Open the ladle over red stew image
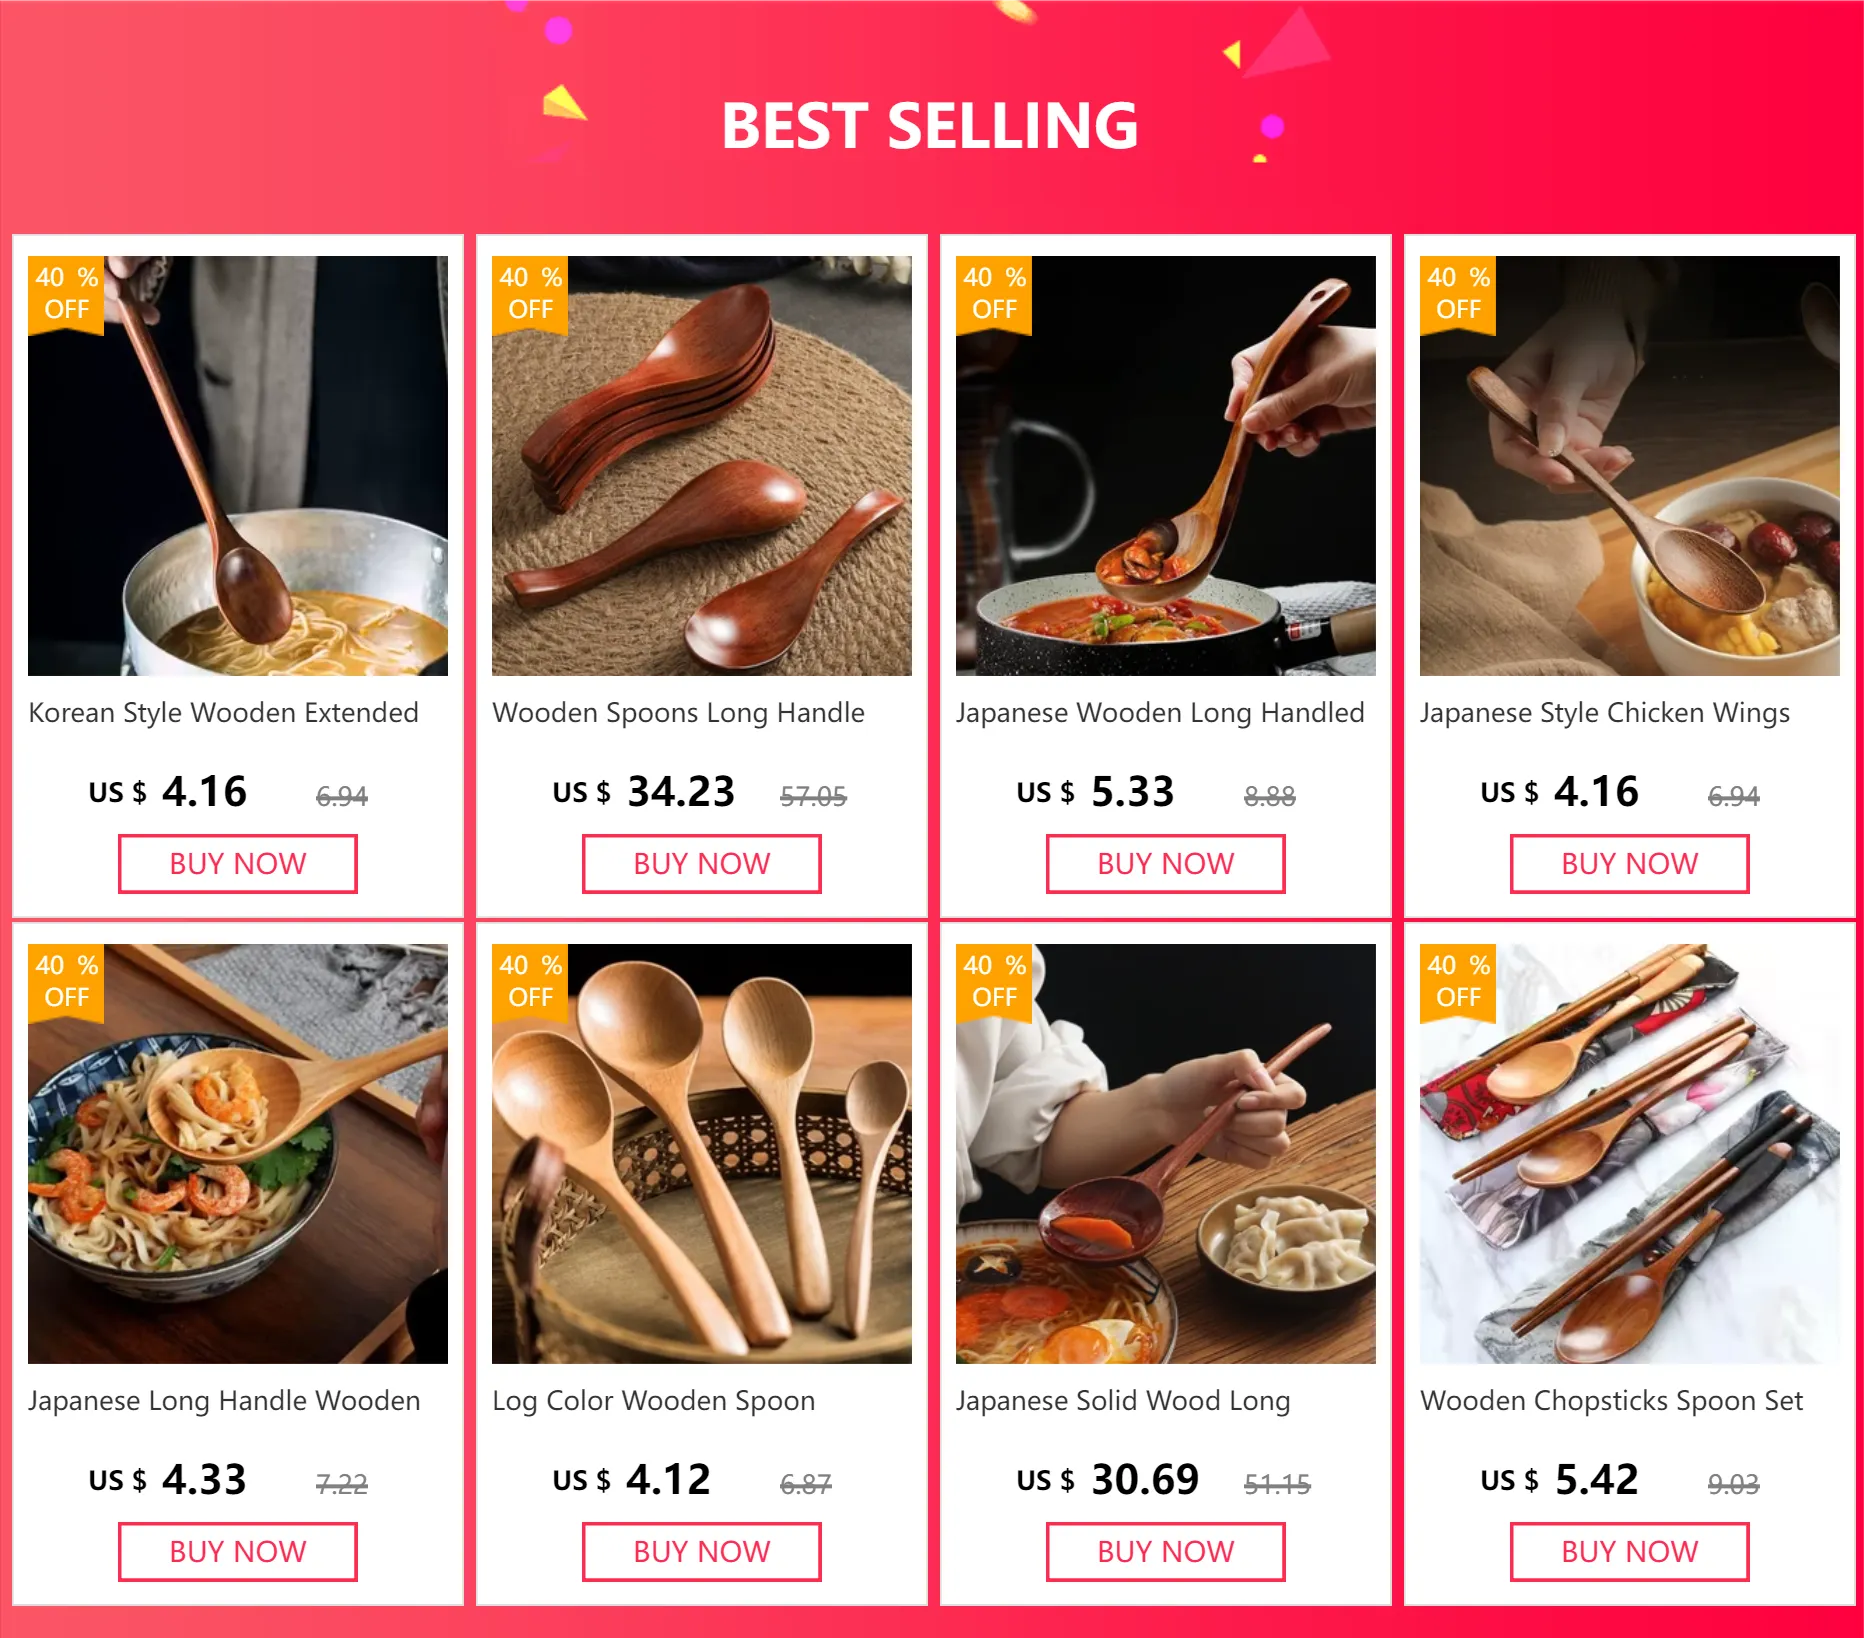This screenshot has height=1638, width=1864. (x=1166, y=466)
